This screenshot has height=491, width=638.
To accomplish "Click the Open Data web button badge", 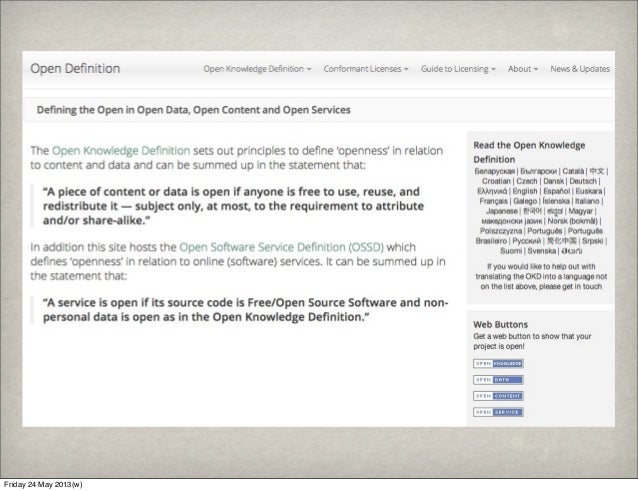I will (x=498, y=380).
